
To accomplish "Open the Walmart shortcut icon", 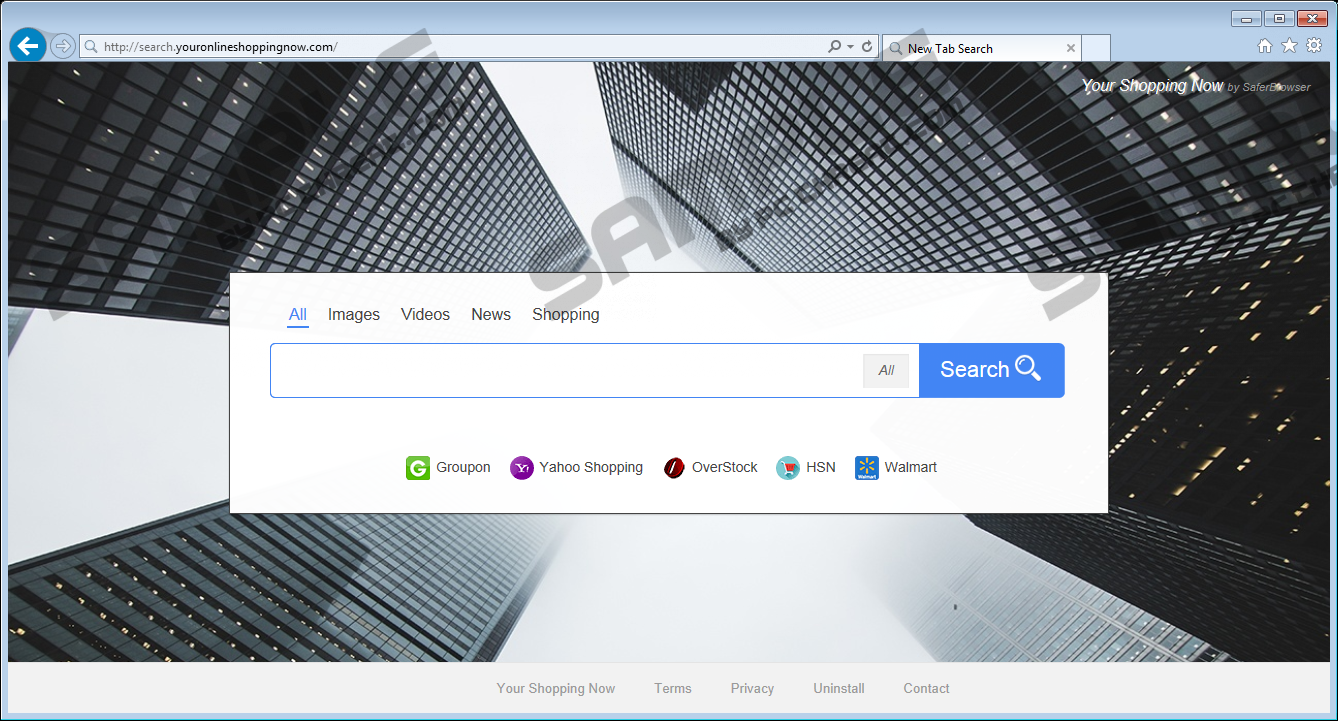I will pos(866,468).
